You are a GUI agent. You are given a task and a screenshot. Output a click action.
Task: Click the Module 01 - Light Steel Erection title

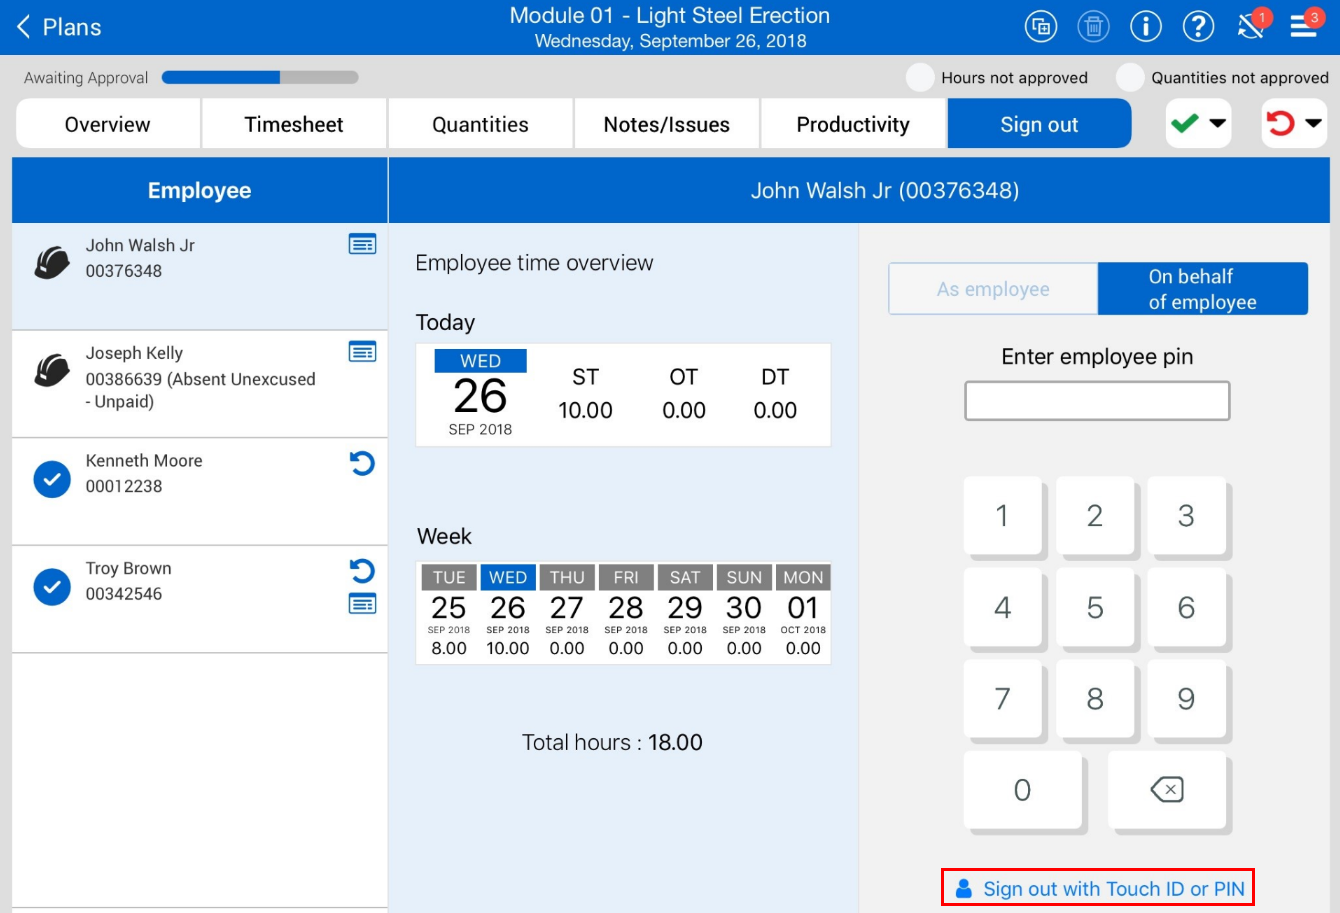click(670, 16)
